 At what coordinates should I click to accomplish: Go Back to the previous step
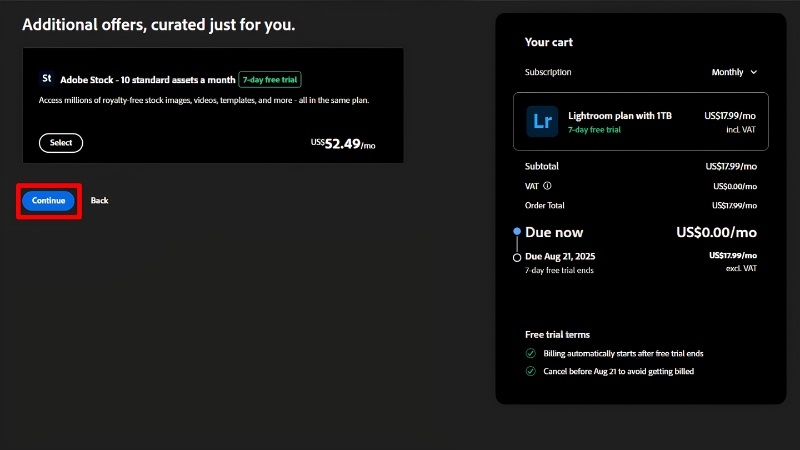click(x=99, y=201)
